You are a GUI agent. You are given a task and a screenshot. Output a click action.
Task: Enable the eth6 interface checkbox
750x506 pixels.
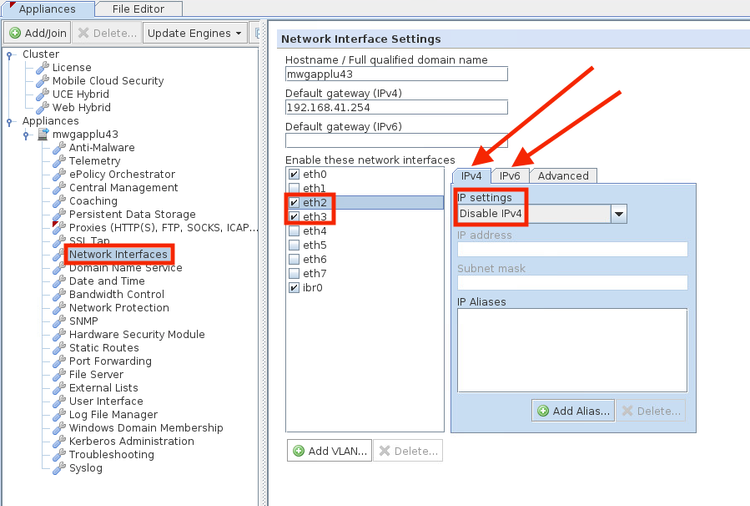tap(294, 259)
